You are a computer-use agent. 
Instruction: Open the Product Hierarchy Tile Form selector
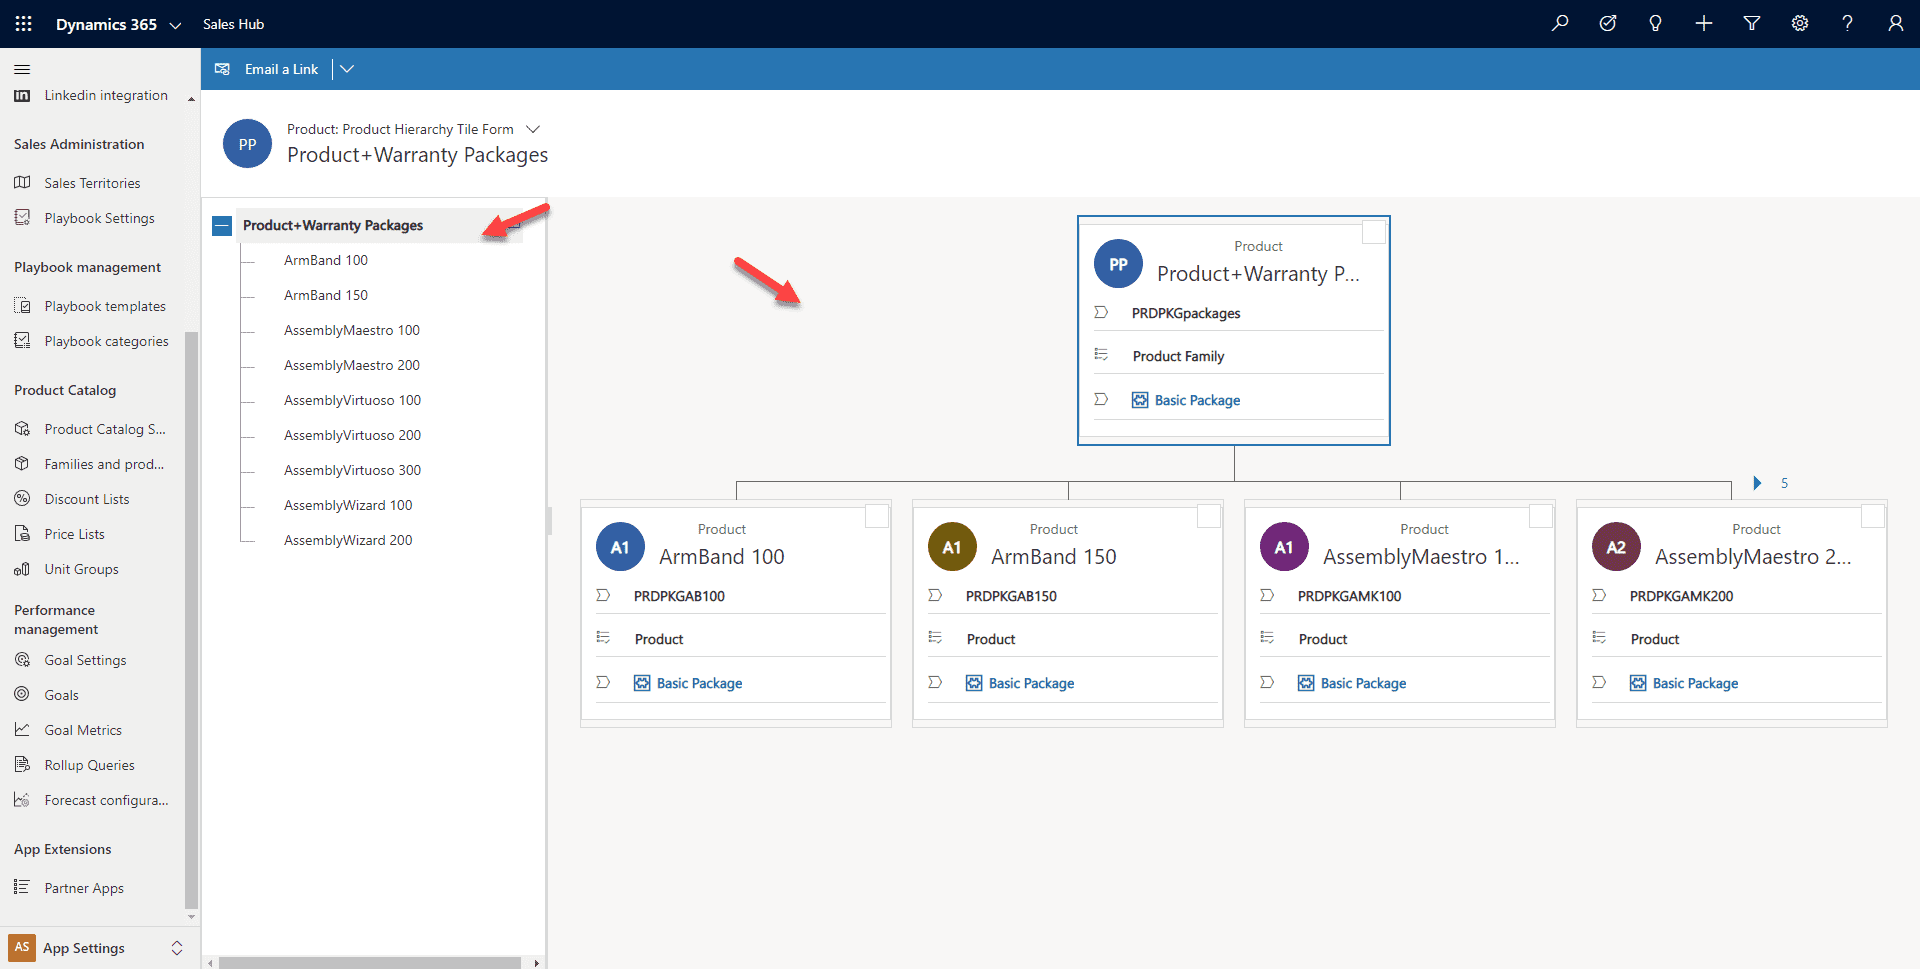534,129
